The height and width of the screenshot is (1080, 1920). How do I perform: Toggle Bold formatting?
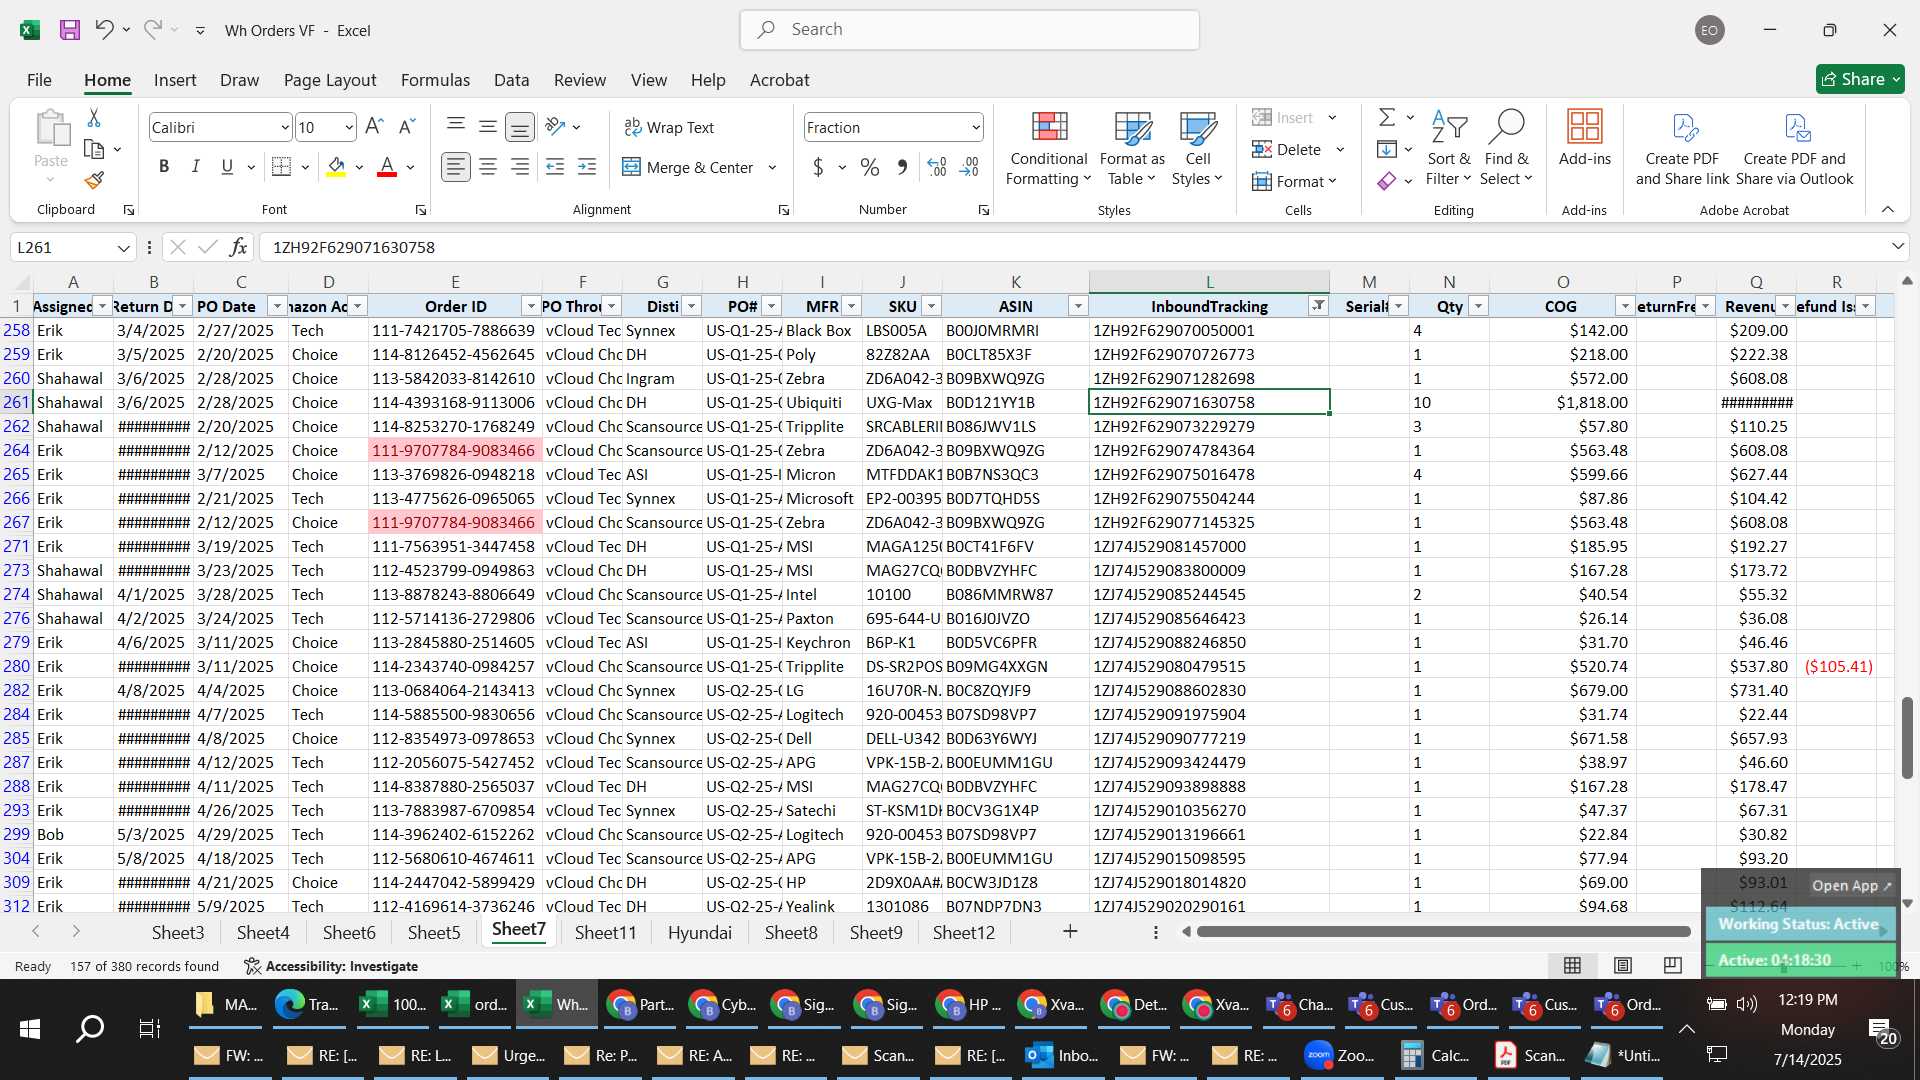[x=164, y=167]
